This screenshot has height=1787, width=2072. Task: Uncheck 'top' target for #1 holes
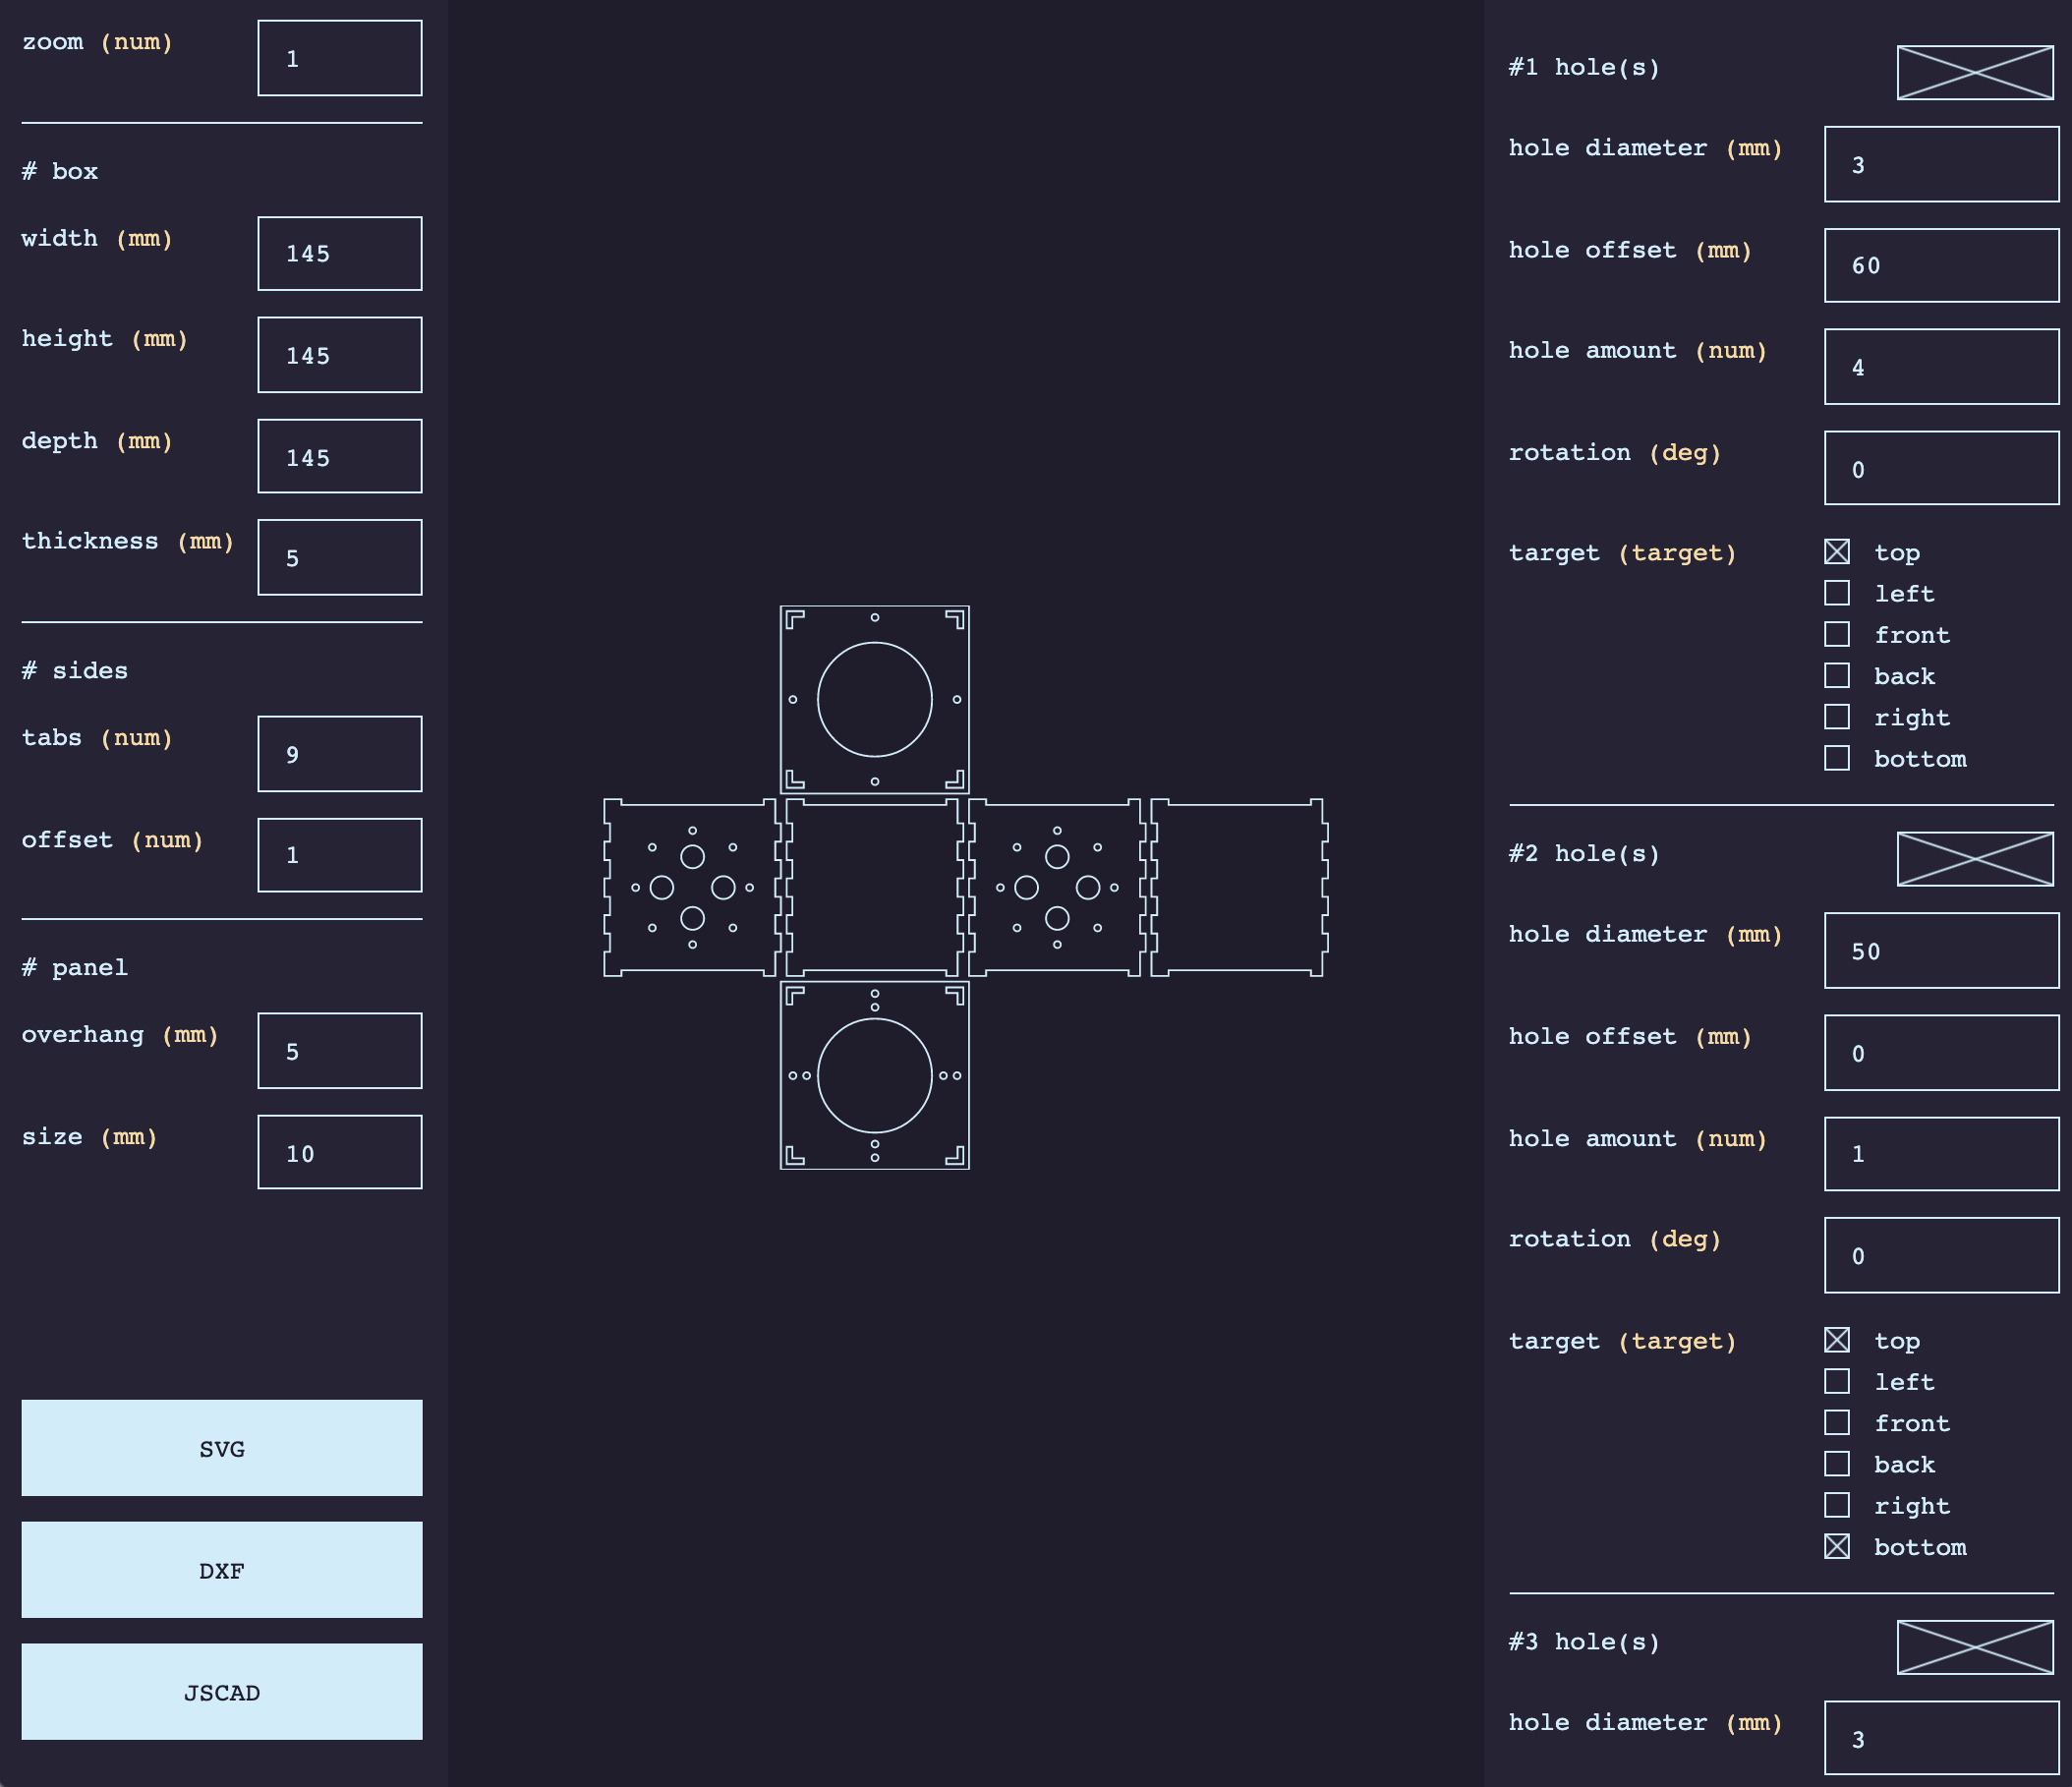pos(1836,552)
